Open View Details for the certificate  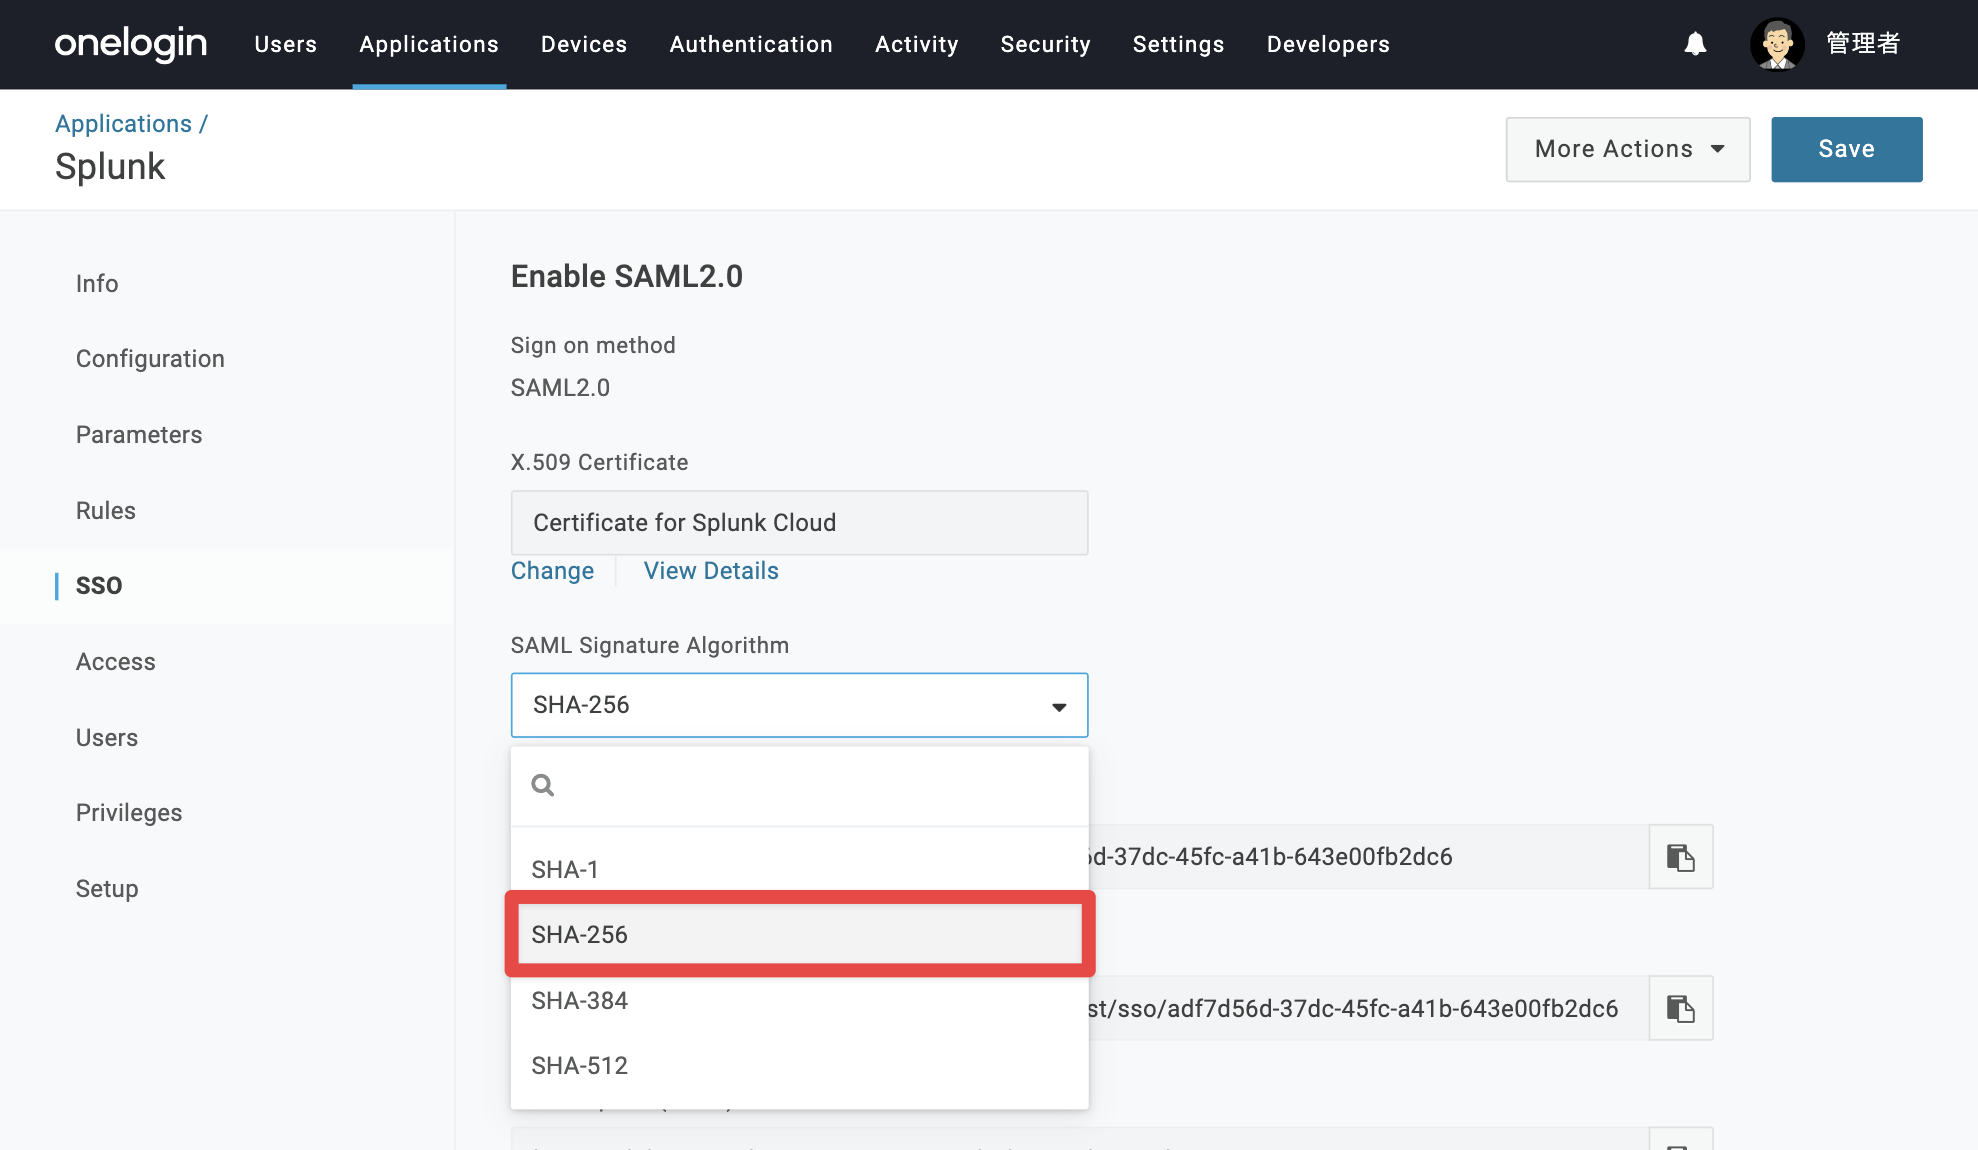(x=711, y=571)
